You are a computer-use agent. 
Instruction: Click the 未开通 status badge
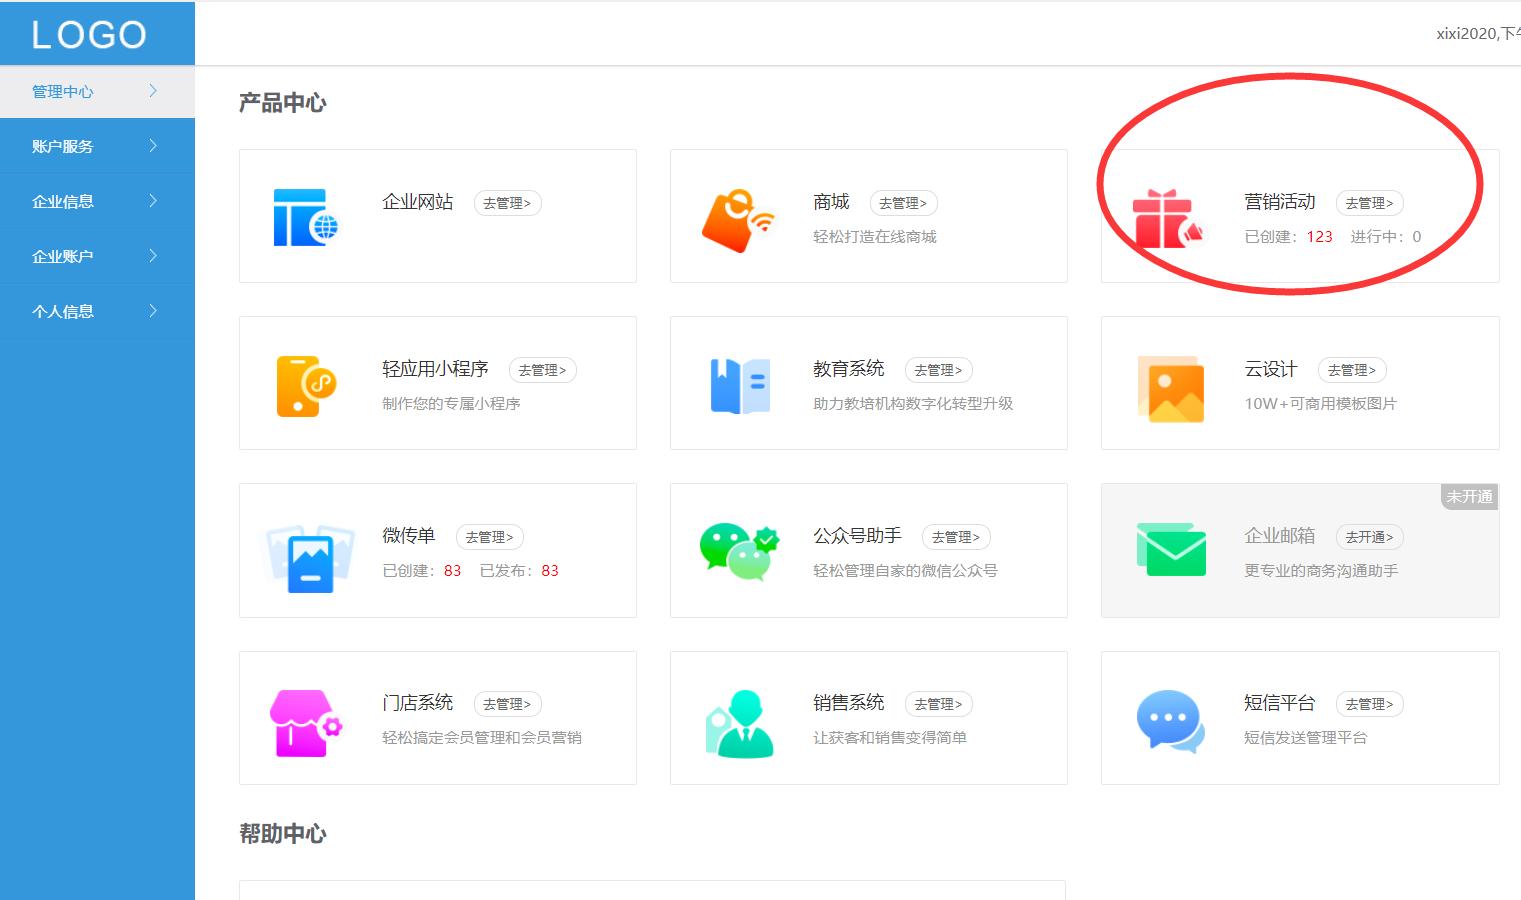(1469, 496)
